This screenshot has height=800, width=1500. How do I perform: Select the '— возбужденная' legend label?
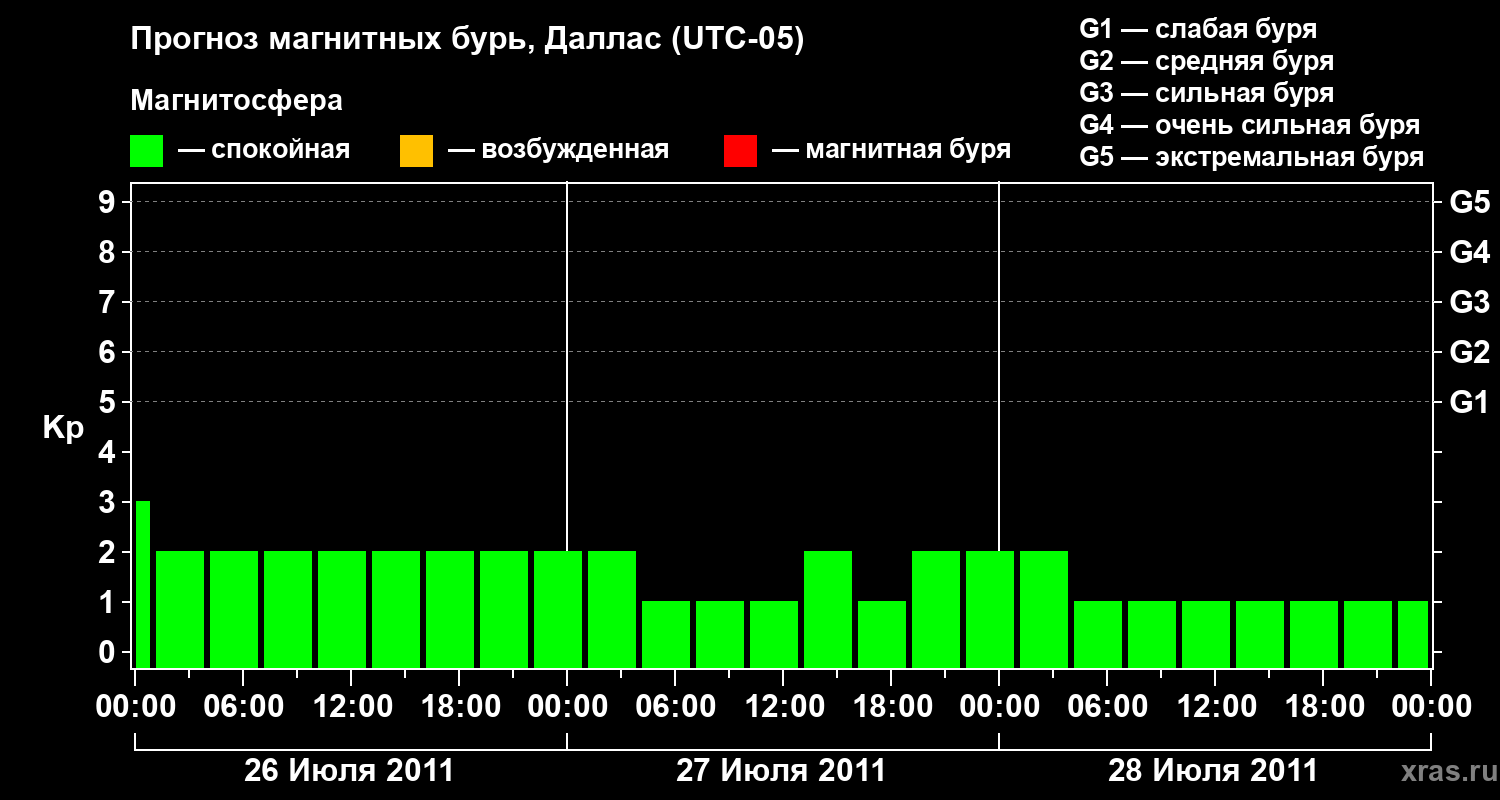point(558,150)
